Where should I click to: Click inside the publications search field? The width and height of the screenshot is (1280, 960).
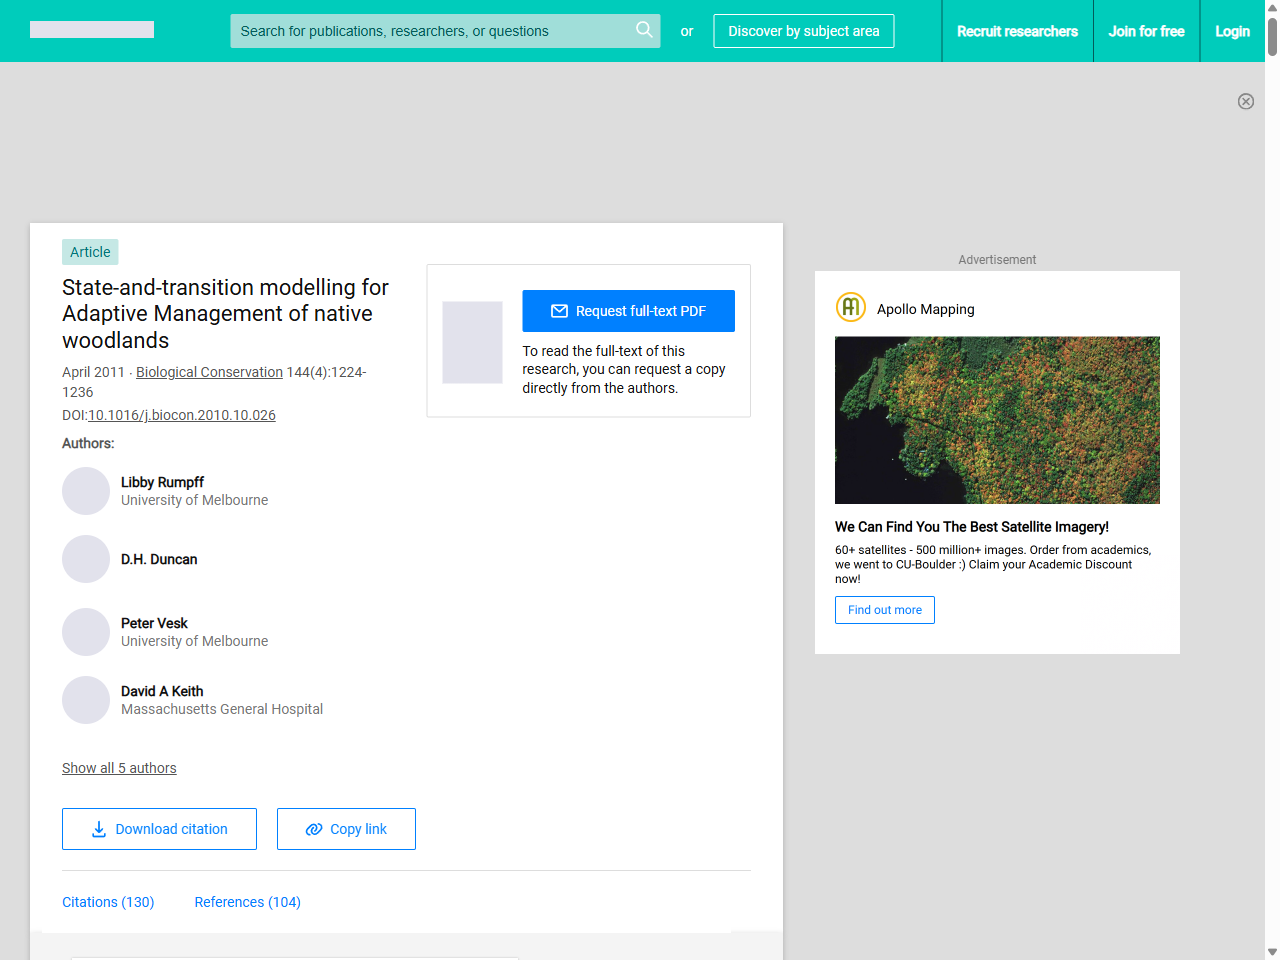430,31
